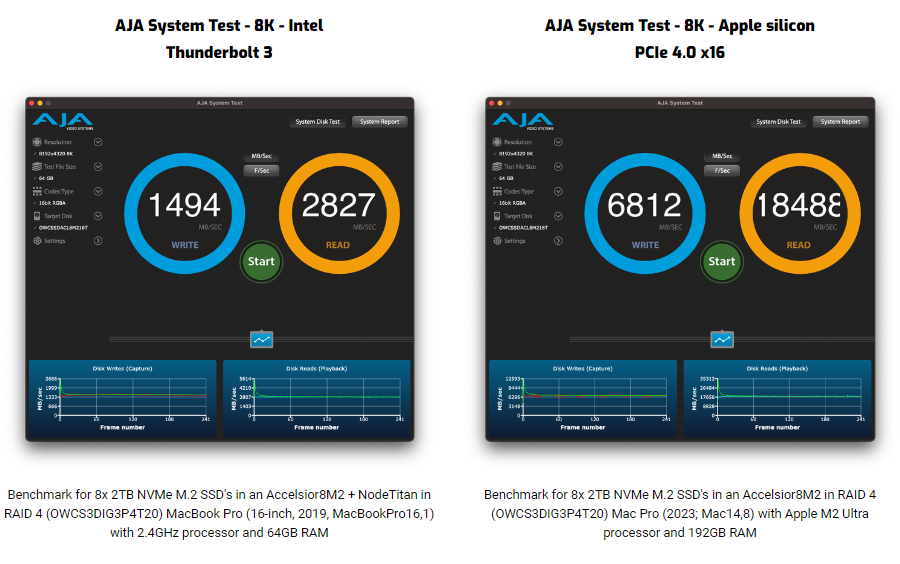The image size is (900, 564).
Task: Click 16bit RGBA codec value in Intel window
Action: (52, 203)
